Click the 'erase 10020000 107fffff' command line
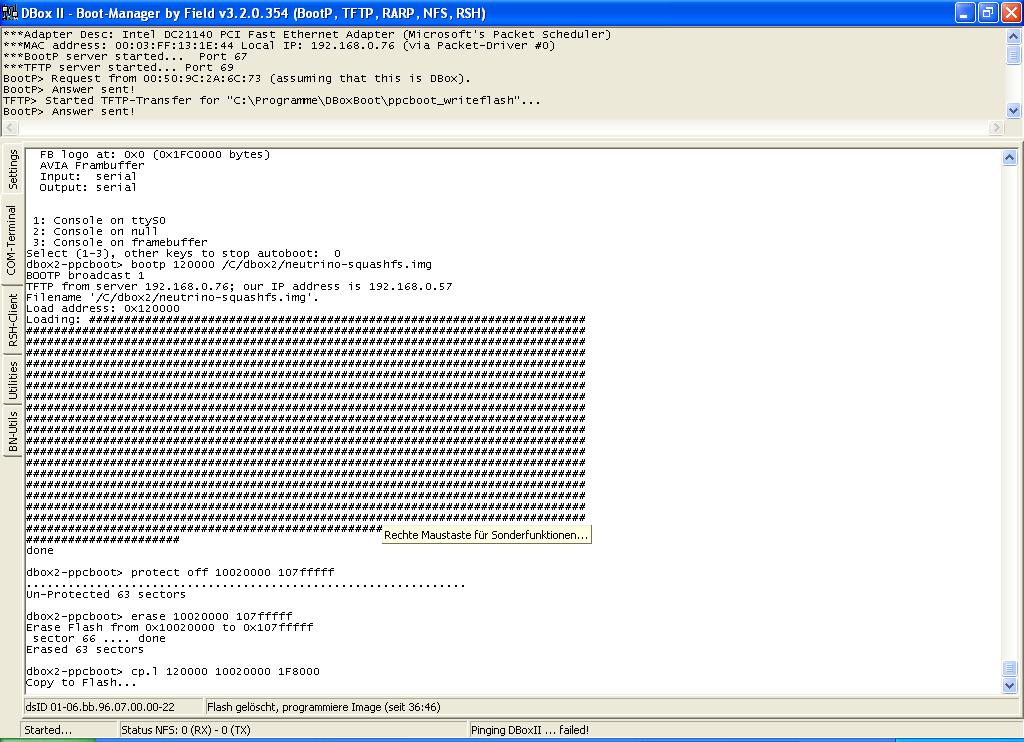Image resolution: width=1024 pixels, height=742 pixels. 159,616
